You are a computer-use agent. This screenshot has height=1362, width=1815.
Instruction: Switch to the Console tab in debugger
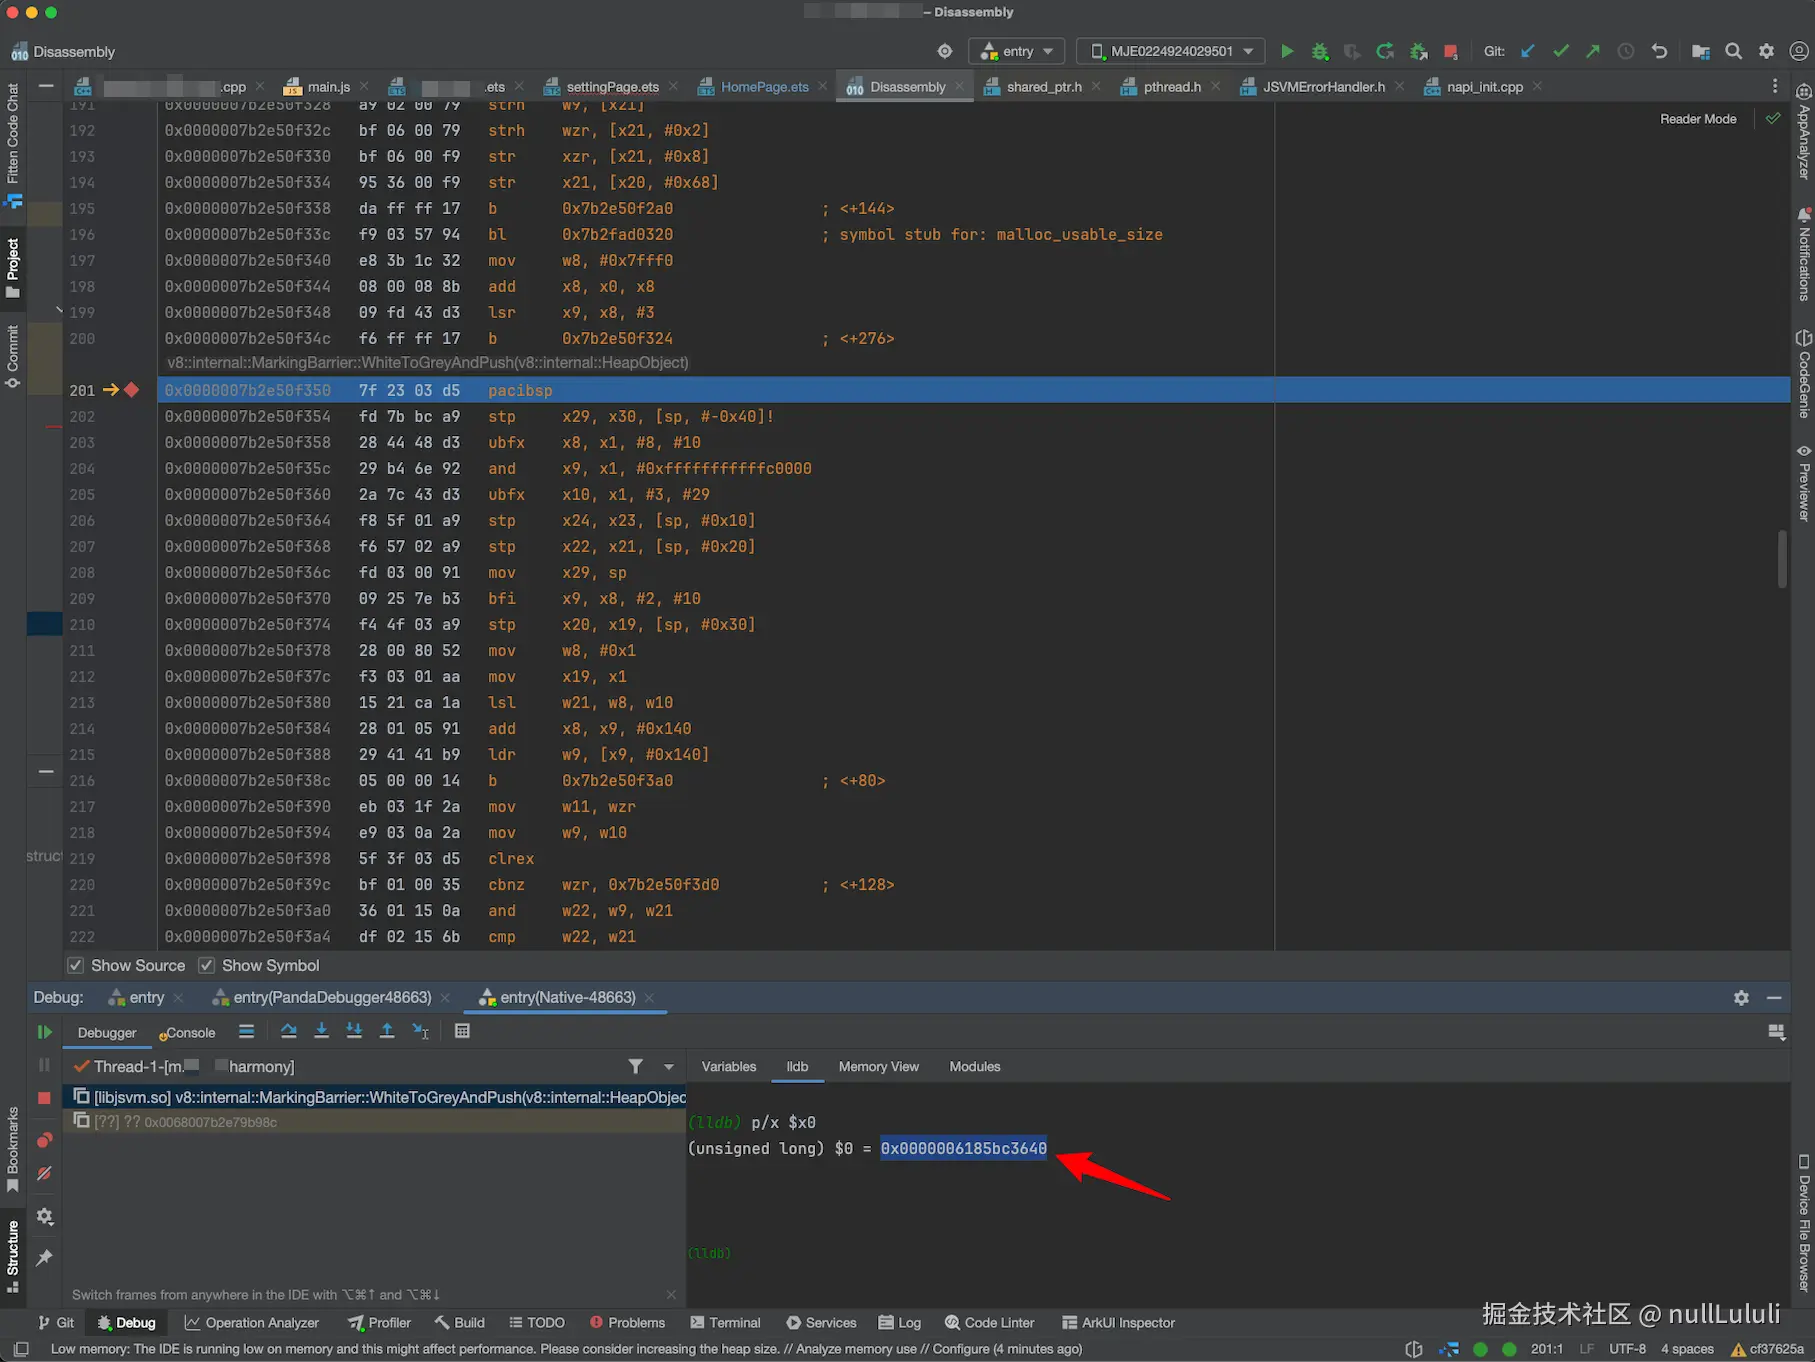point(187,1033)
